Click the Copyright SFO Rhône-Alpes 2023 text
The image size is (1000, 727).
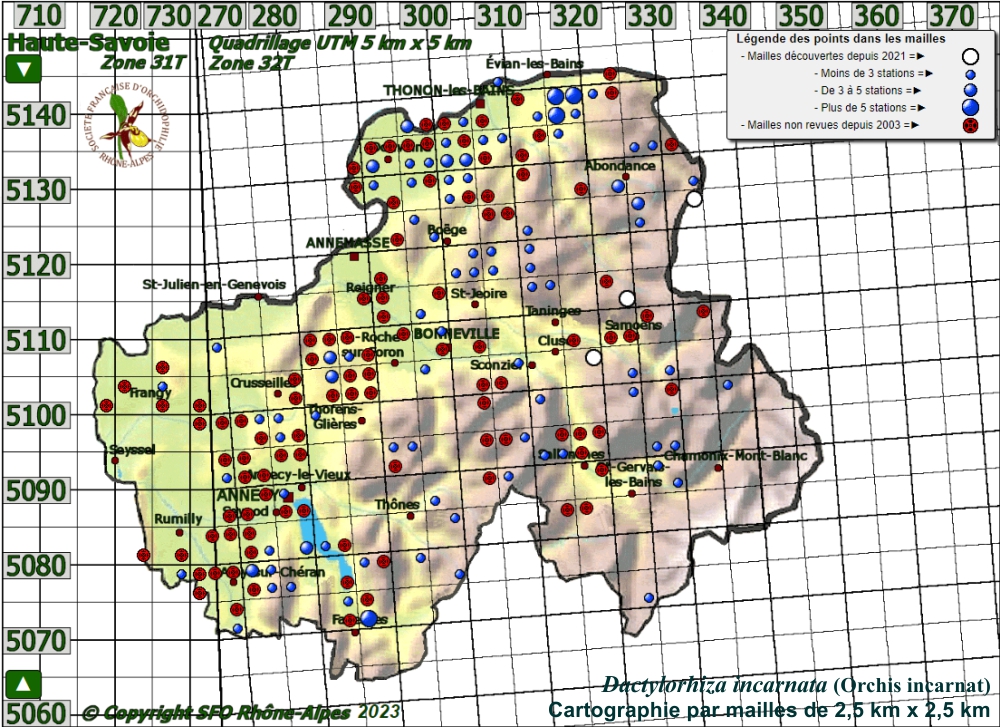pos(240,713)
